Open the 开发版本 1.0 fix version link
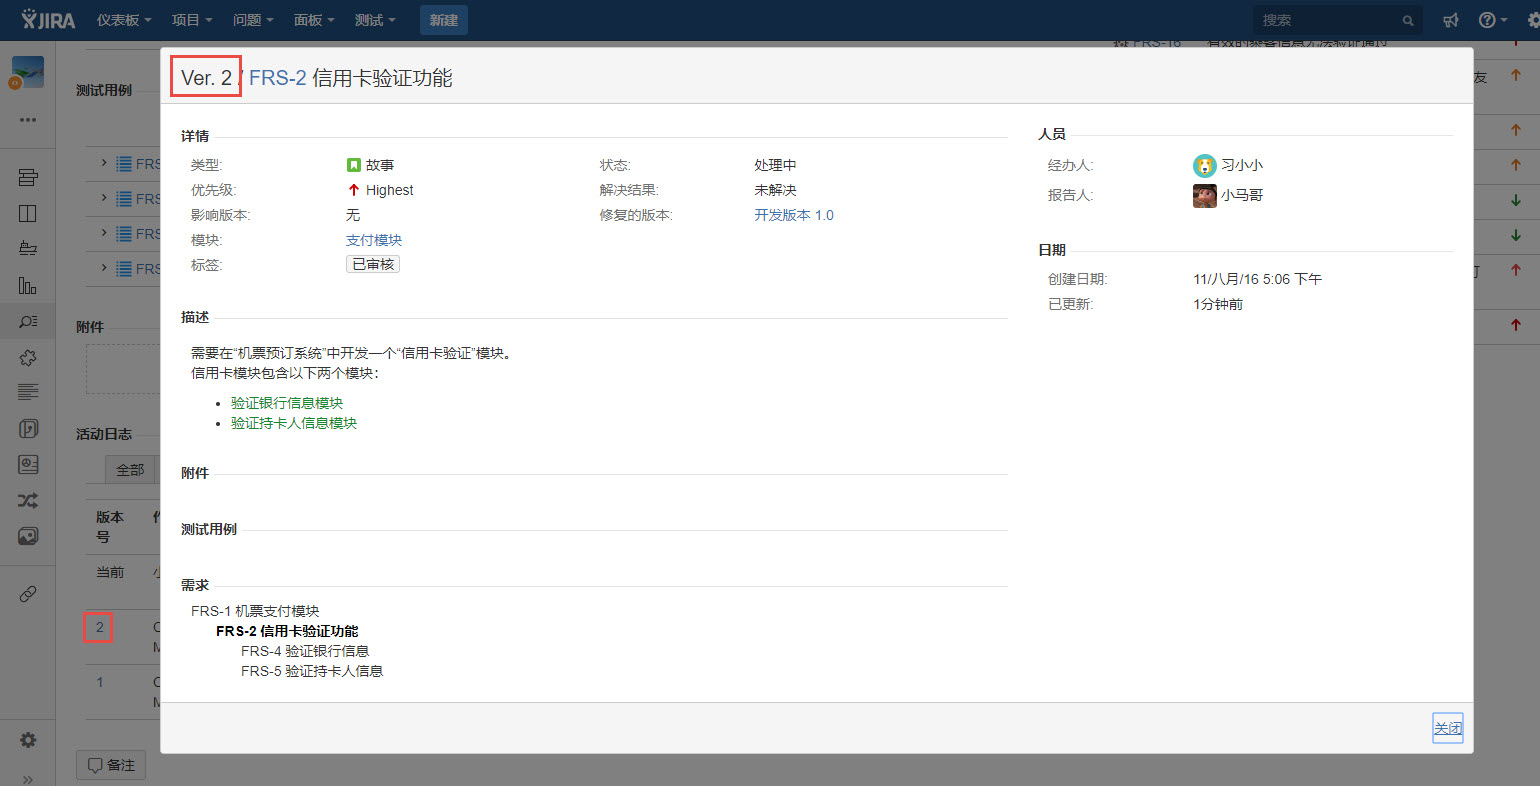1540x786 pixels. pyautogui.click(x=794, y=215)
